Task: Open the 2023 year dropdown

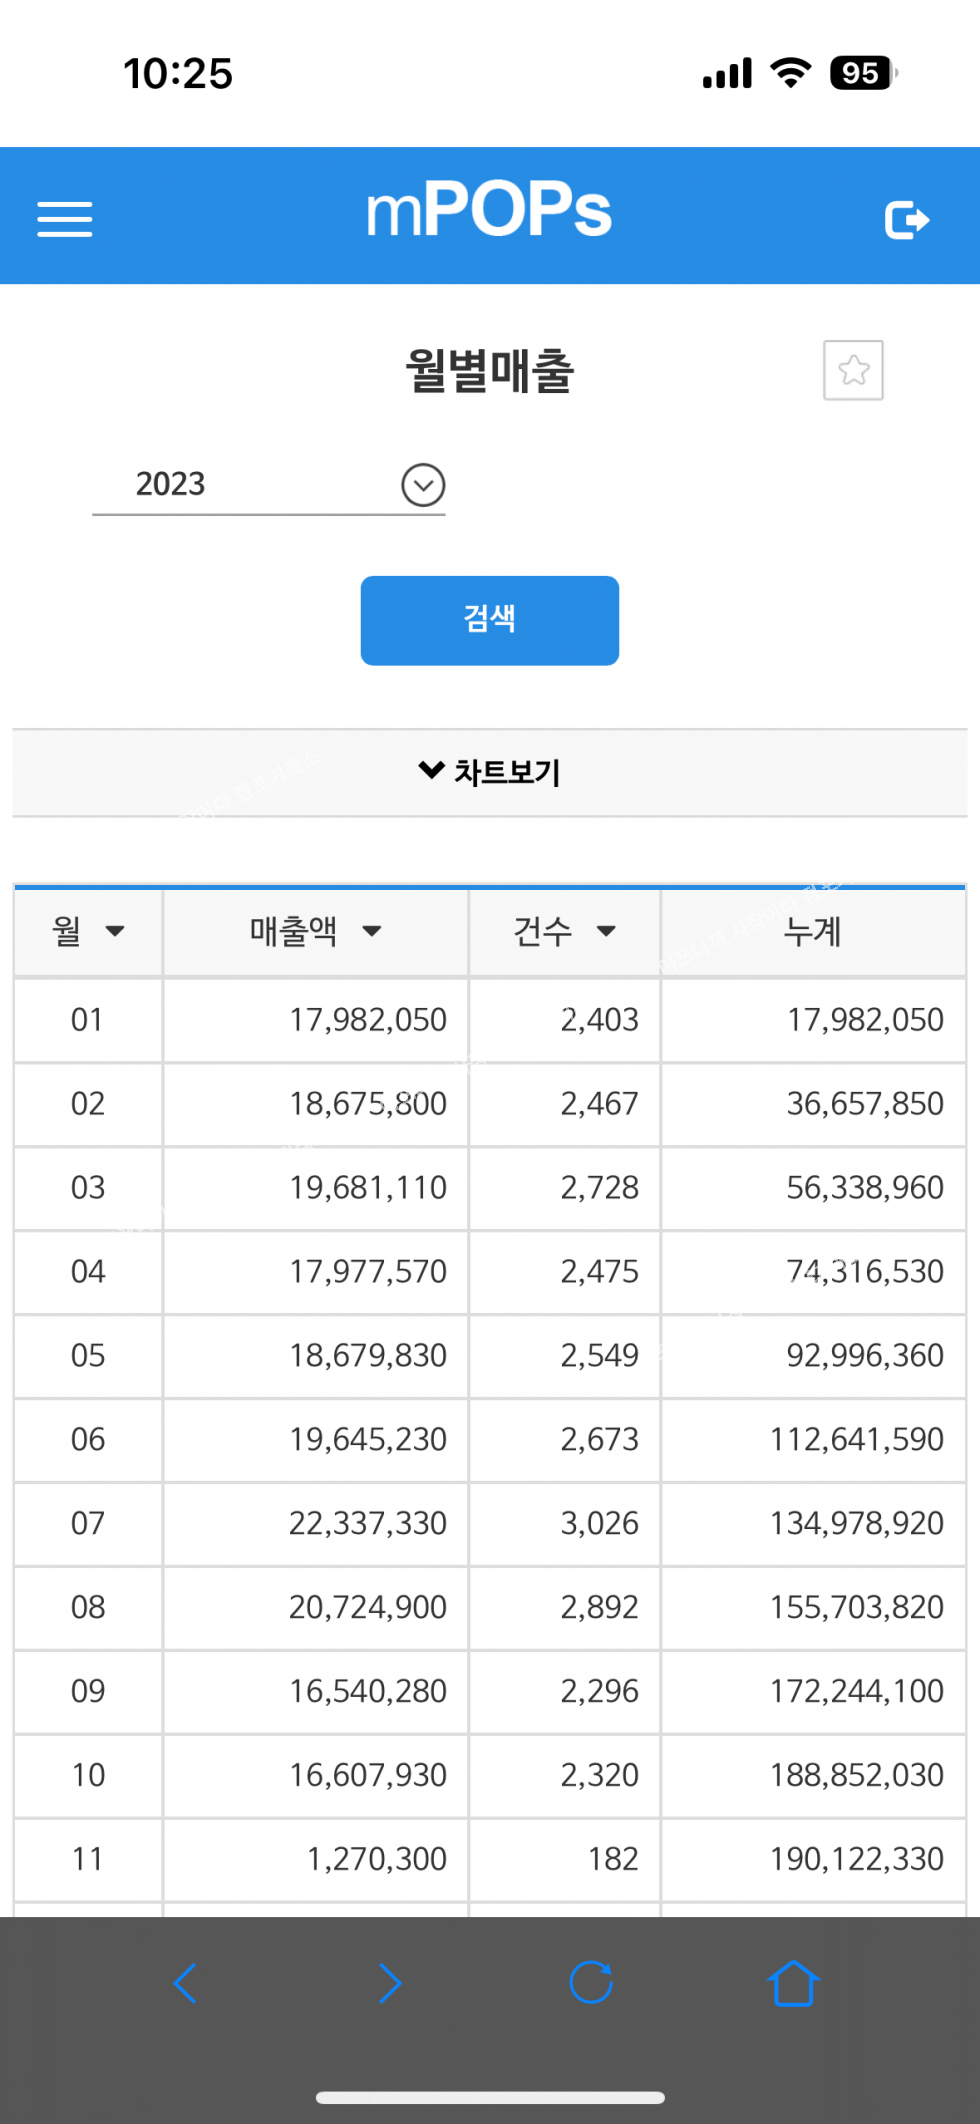Action: point(422,485)
